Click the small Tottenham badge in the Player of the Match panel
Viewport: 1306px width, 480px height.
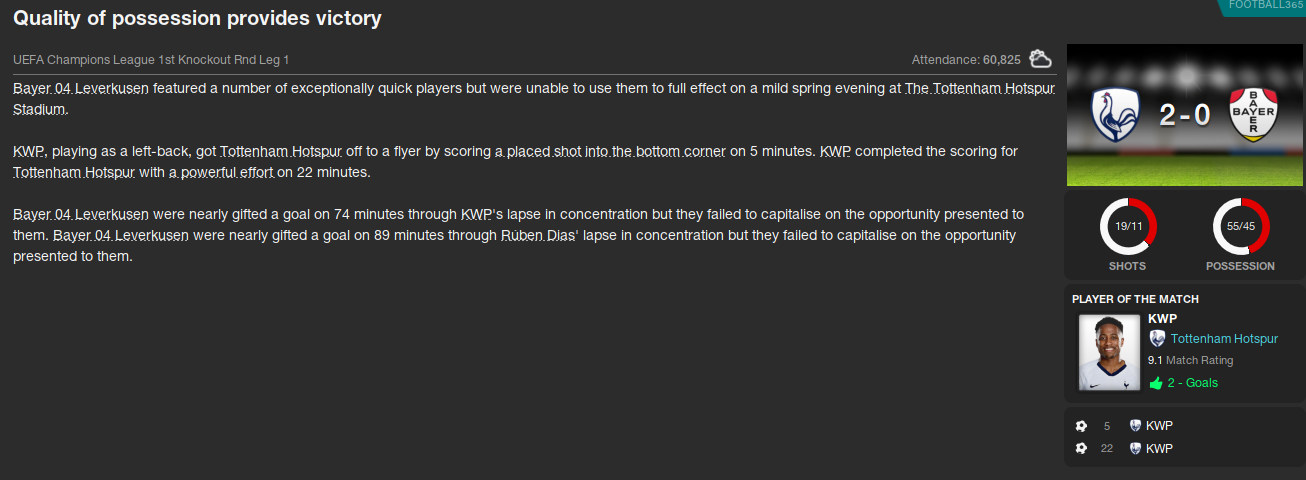click(1157, 339)
